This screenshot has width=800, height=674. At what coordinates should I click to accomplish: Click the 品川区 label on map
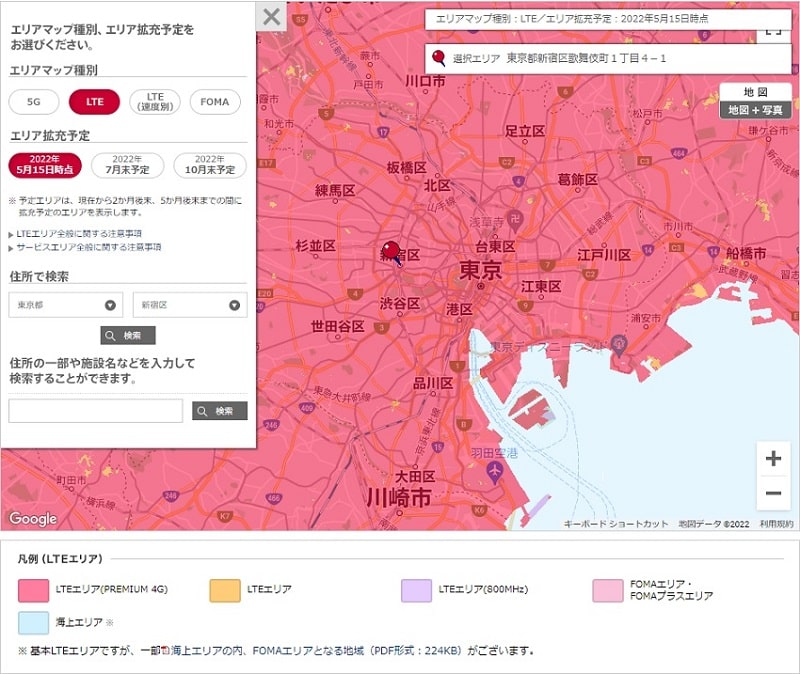pyautogui.click(x=433, y=384)
